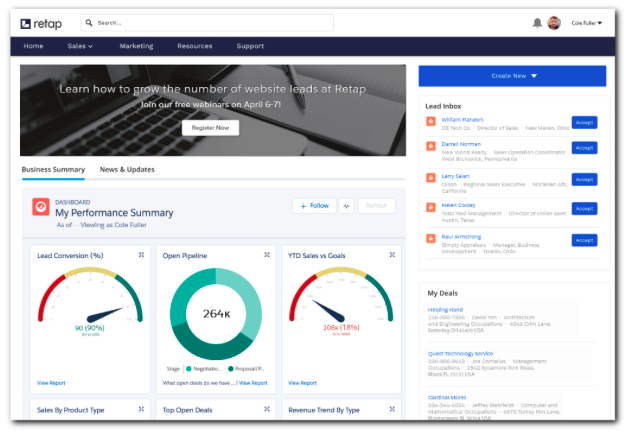Open the Helen Cooley lead
624x432 pixels.
coord(458,205)
